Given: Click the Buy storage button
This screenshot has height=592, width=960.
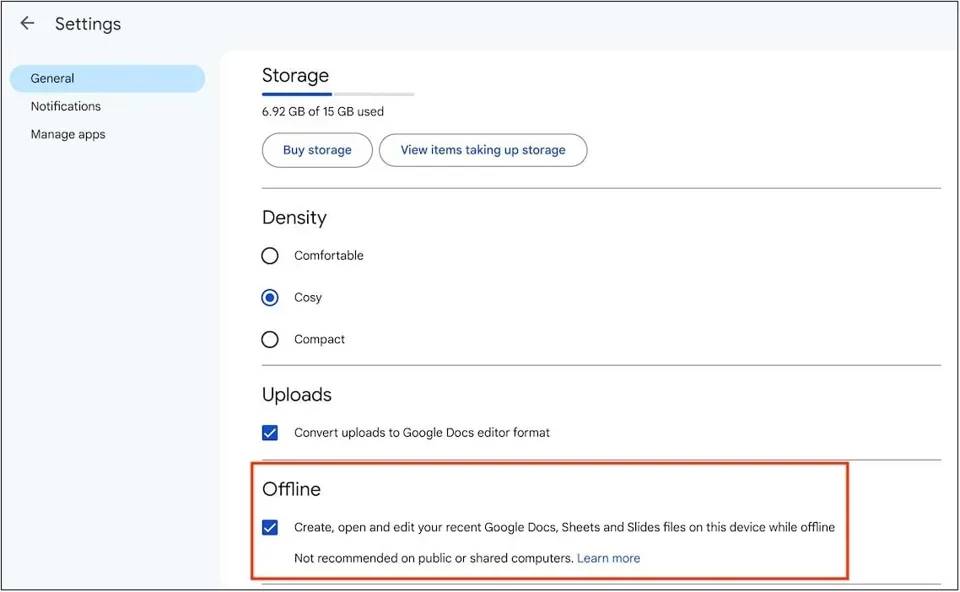Looking at the screenshot, I should click(x=317, y=150).
